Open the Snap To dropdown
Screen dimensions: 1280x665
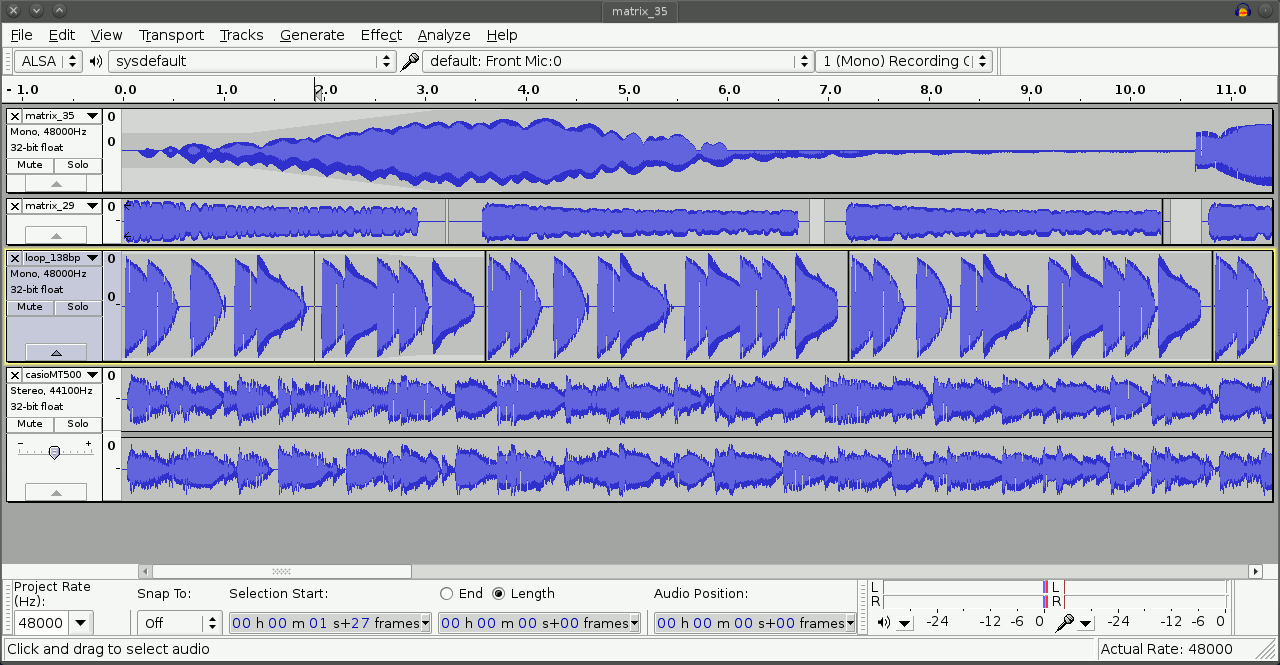click(178, 623)
